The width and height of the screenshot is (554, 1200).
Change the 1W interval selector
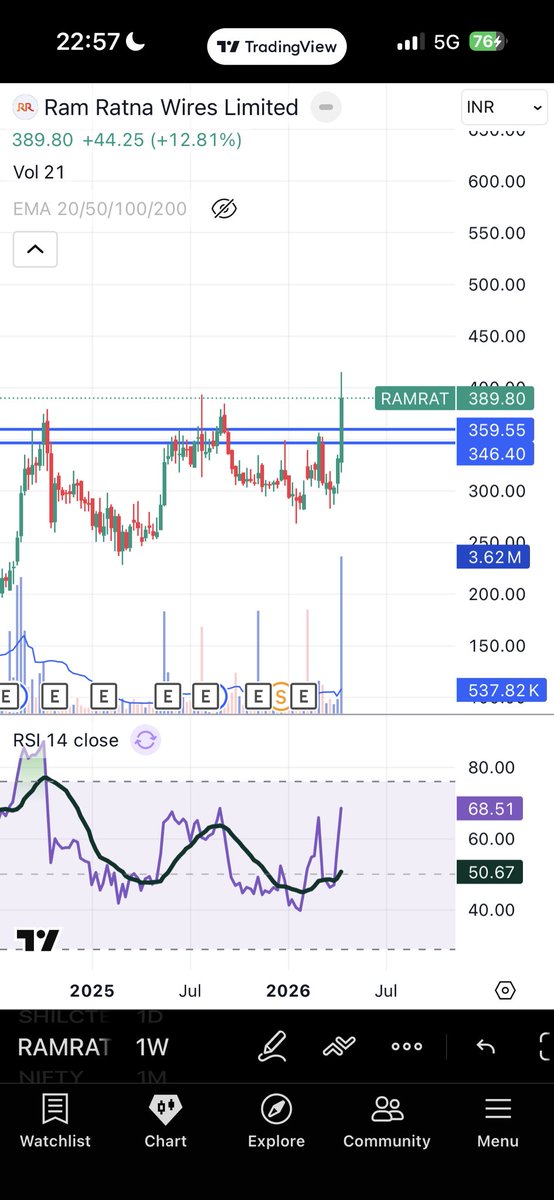(152, 1047)
